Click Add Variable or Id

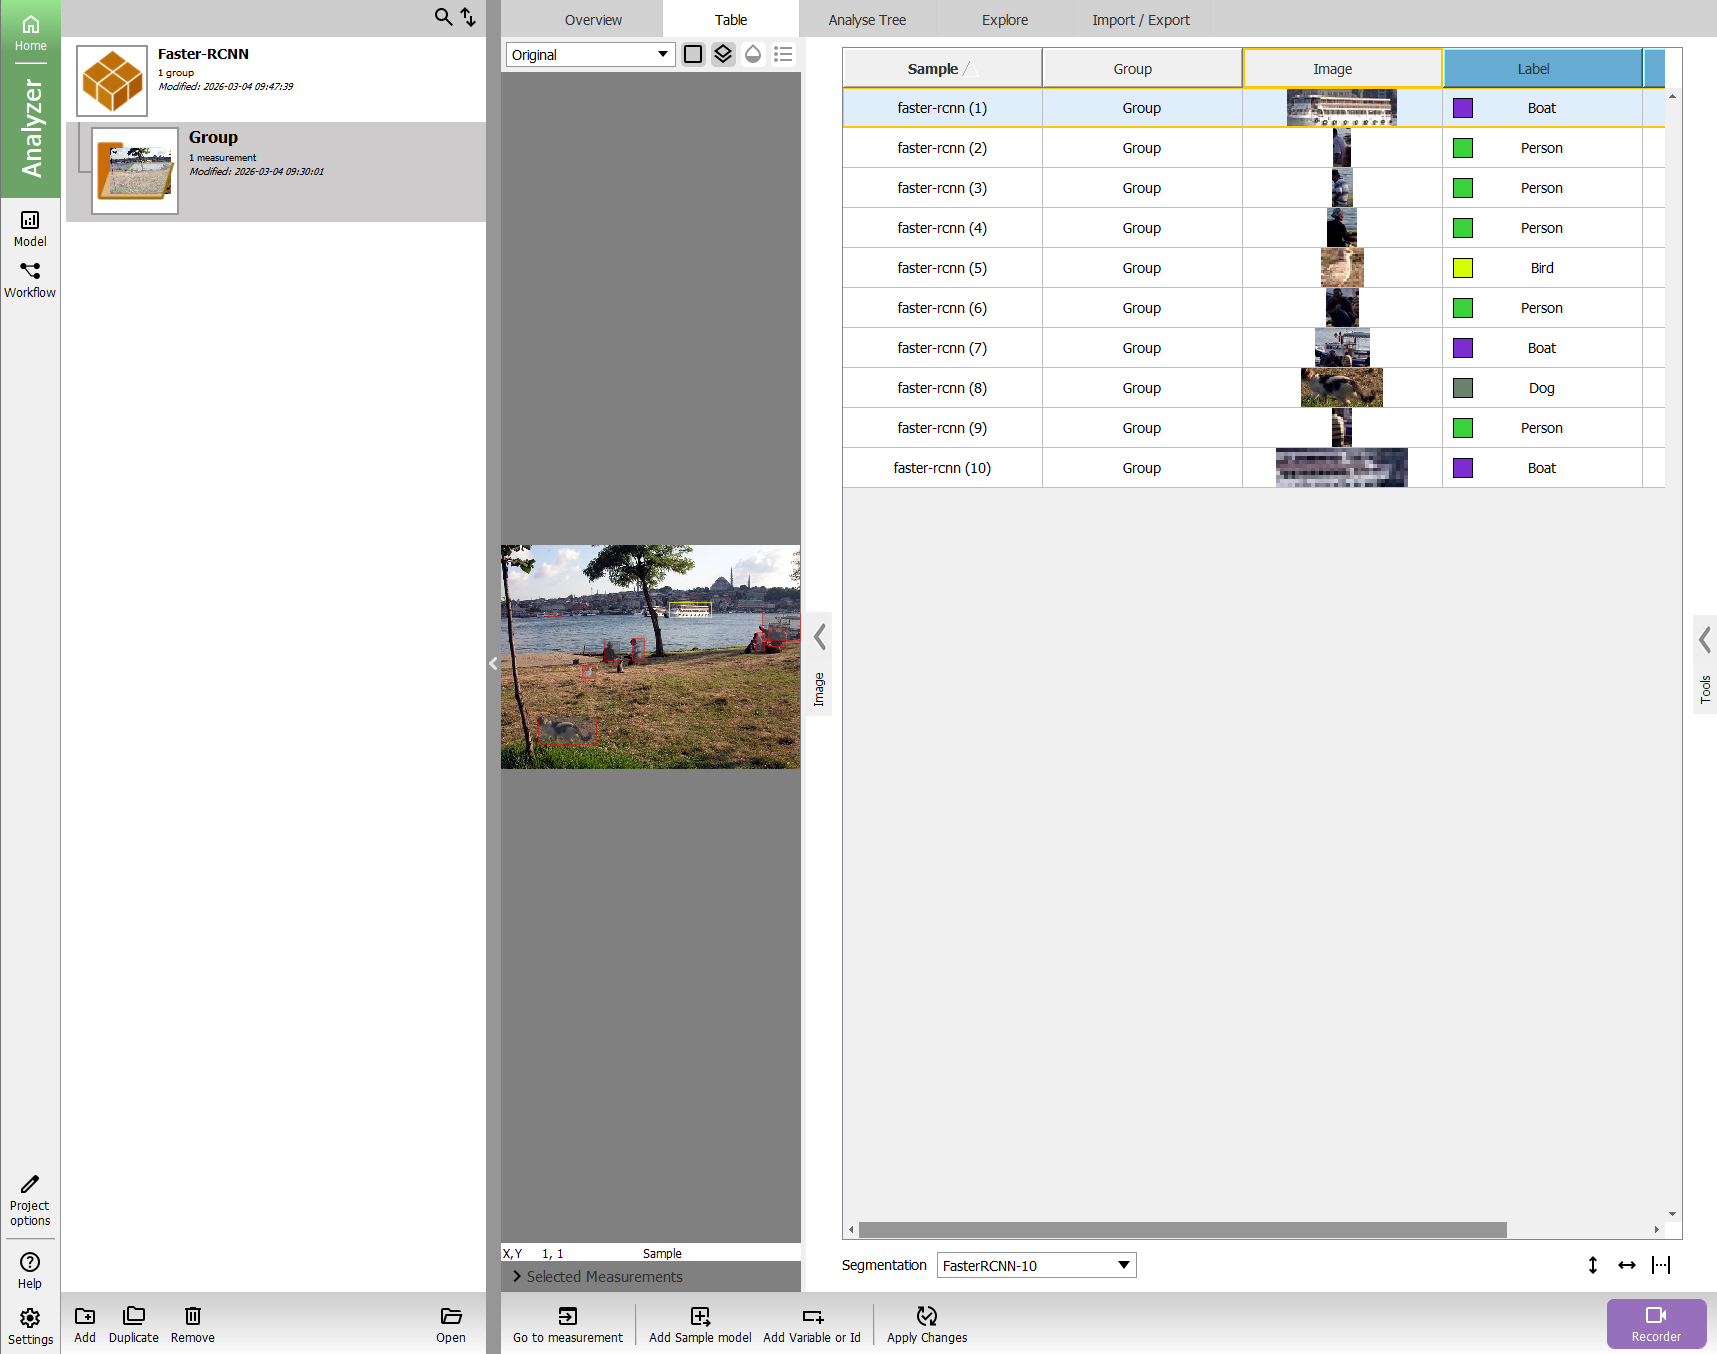tap(812, 1324)
